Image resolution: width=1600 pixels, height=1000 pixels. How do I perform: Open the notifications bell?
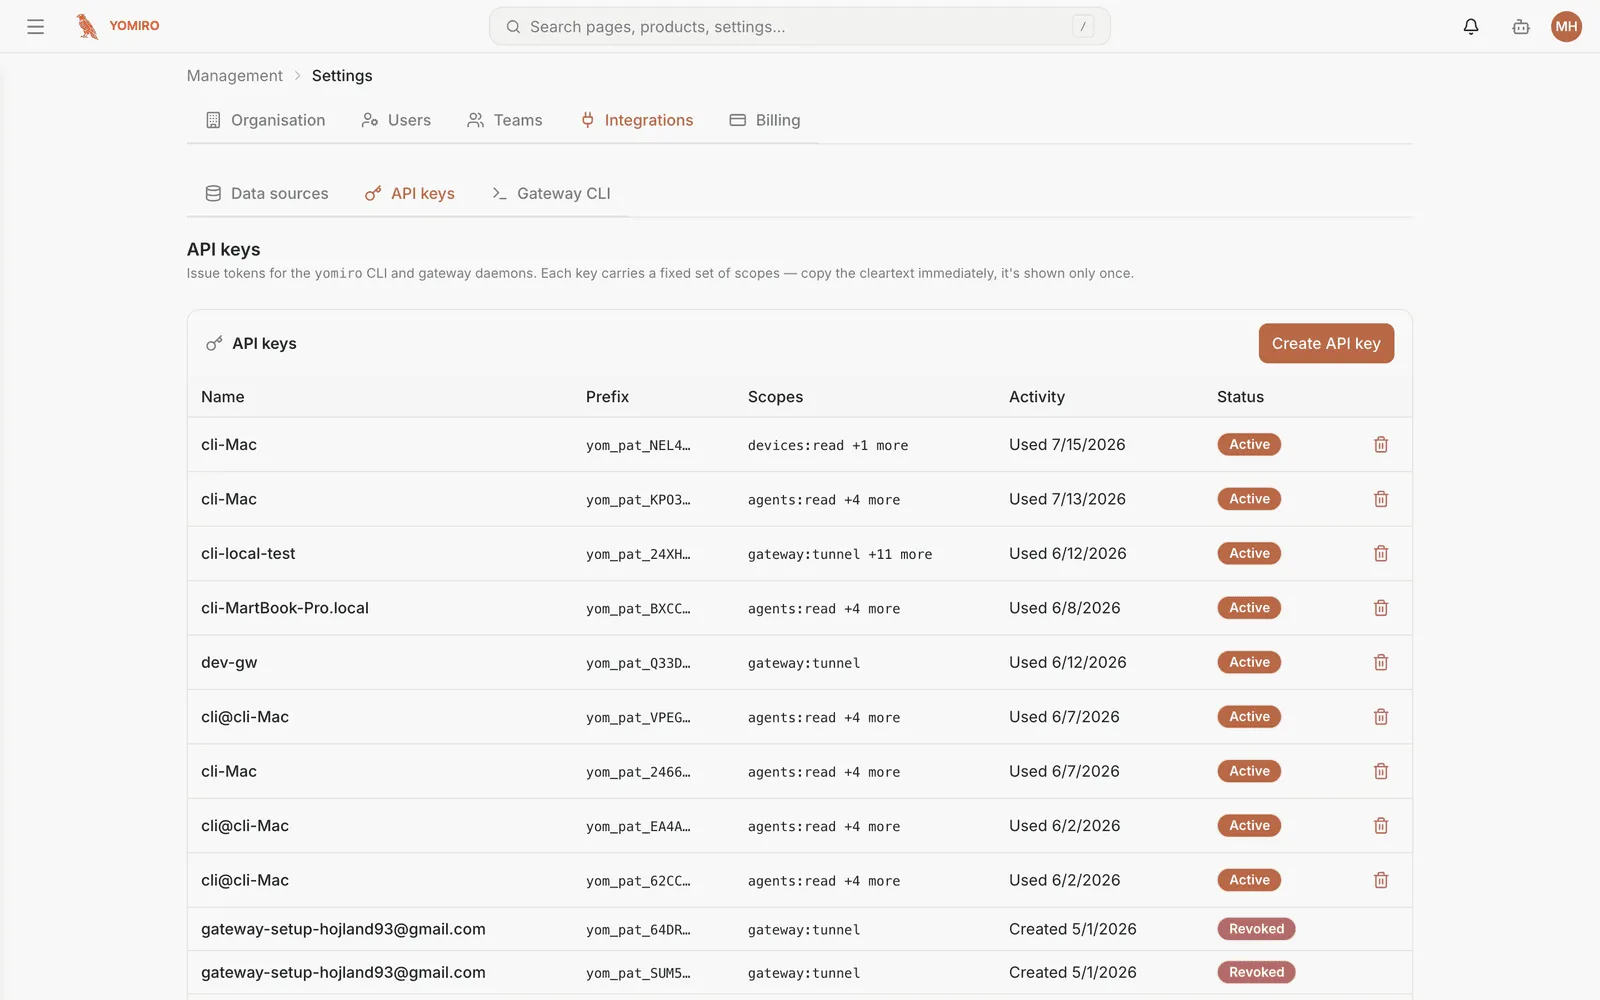click(x=1471, y=27)
